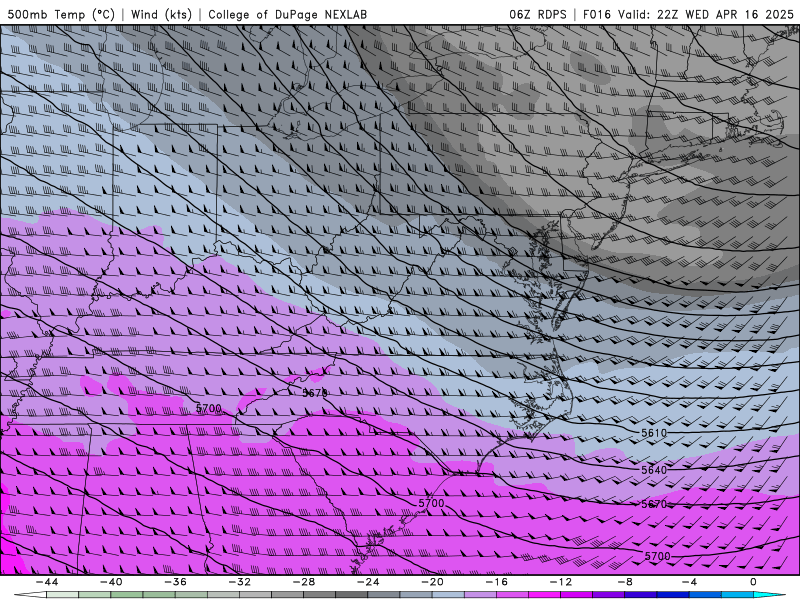The image size is (800, 600).
Task: Click the -12 color scale label
Action: tap(561, 582)
